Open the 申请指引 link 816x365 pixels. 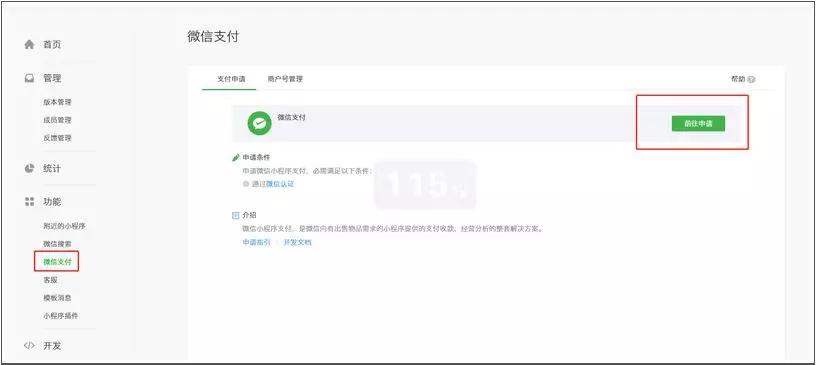click(x=257, y=242)
